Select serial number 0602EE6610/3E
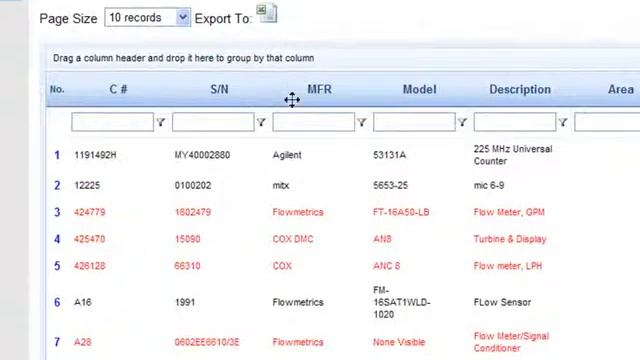The image size is (640, 360). (x=207, y=342)
